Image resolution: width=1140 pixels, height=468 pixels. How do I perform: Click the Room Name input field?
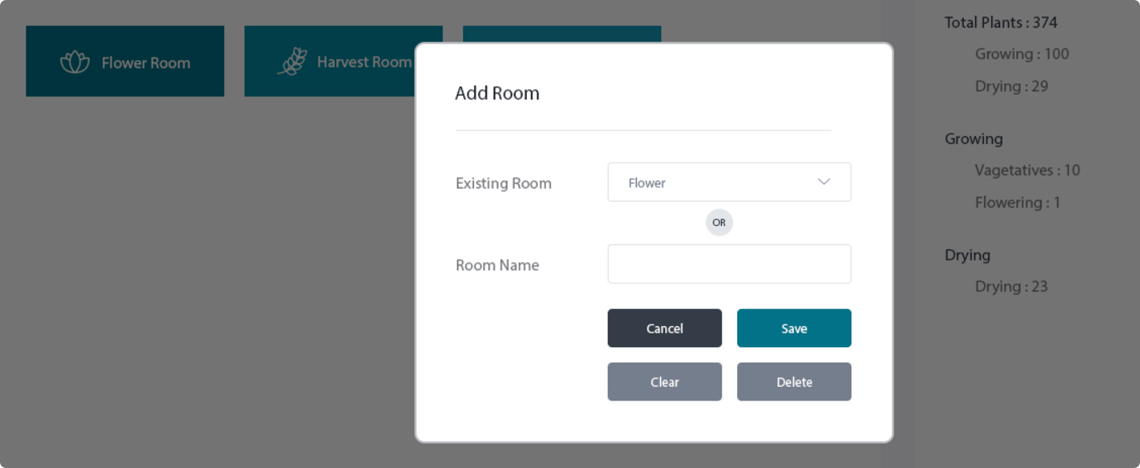729,264
